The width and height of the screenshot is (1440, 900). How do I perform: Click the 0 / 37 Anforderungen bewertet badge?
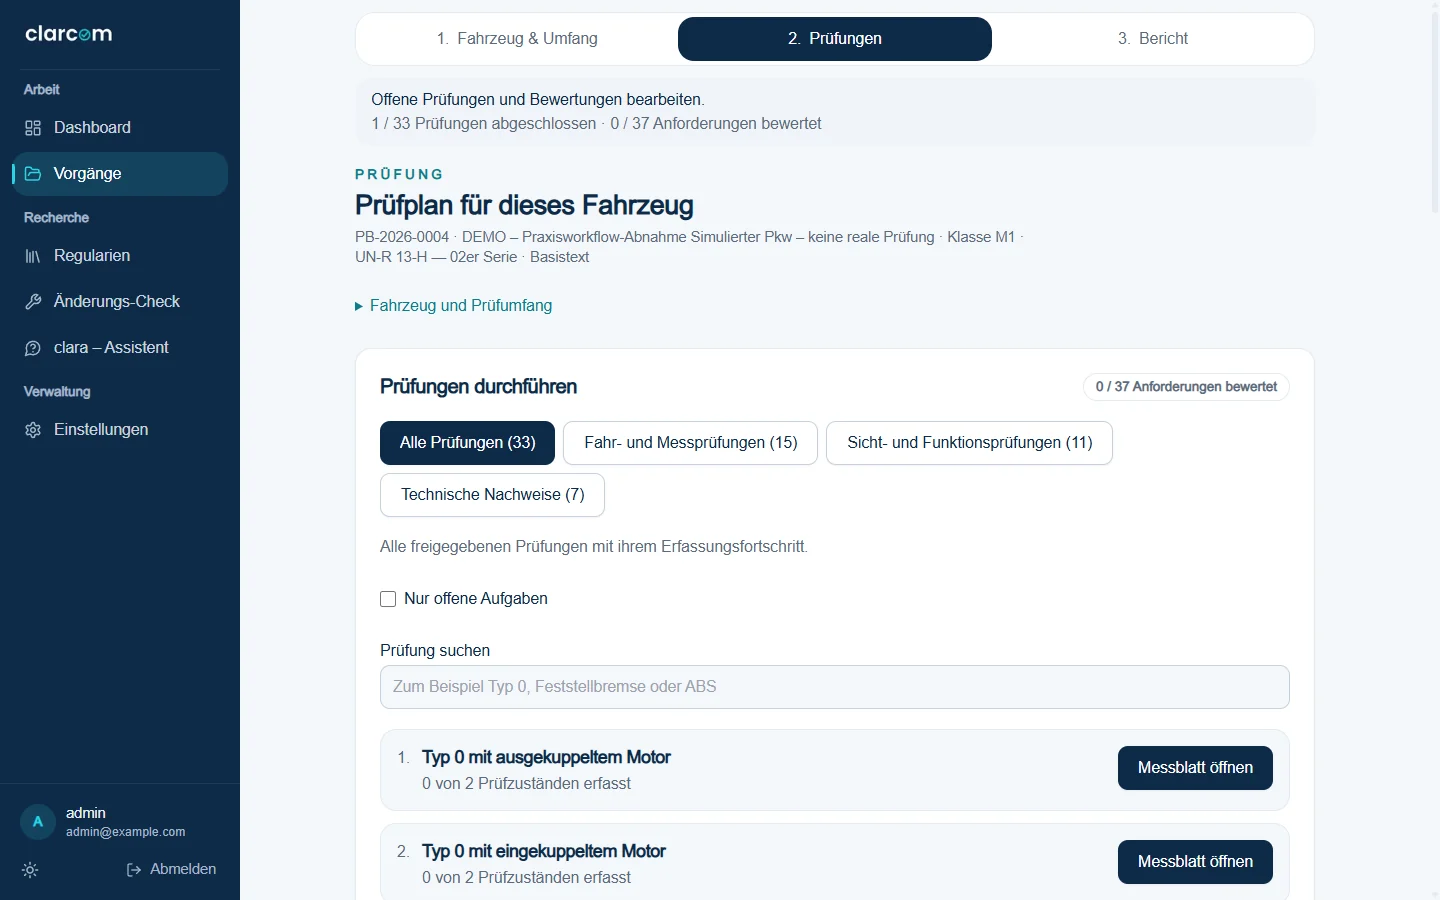pos(1186,387)
